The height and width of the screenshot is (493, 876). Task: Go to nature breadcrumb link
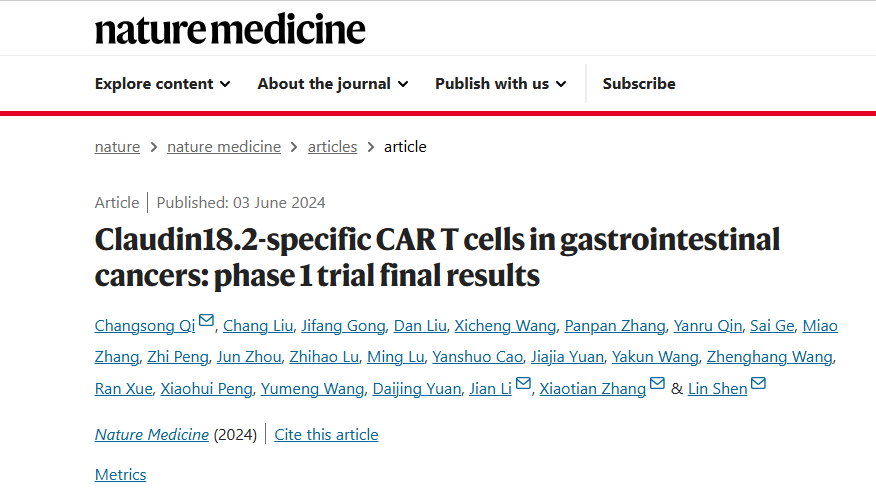point(117,146)
